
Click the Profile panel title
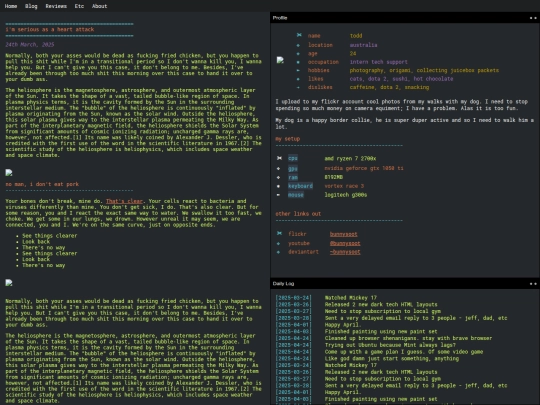click(280, 18)
